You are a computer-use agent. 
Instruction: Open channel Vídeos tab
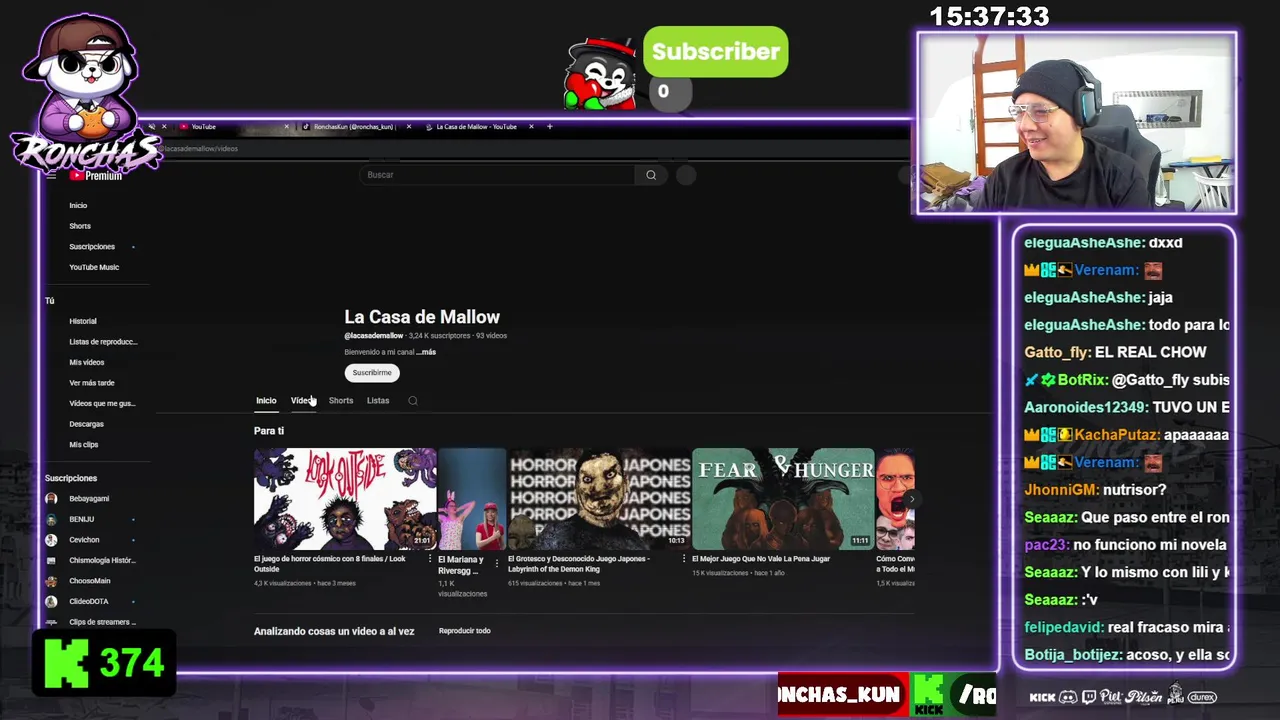coord(303,401)
